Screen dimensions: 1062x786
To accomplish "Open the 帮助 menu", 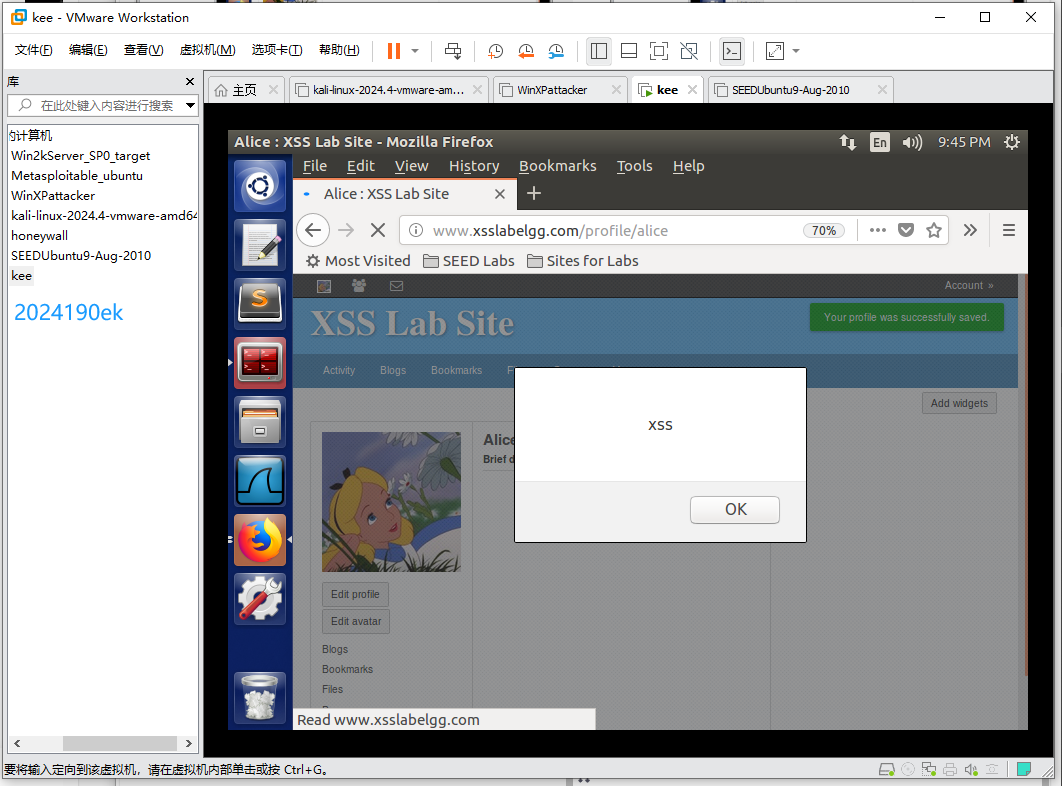I will tap(339, 50).
